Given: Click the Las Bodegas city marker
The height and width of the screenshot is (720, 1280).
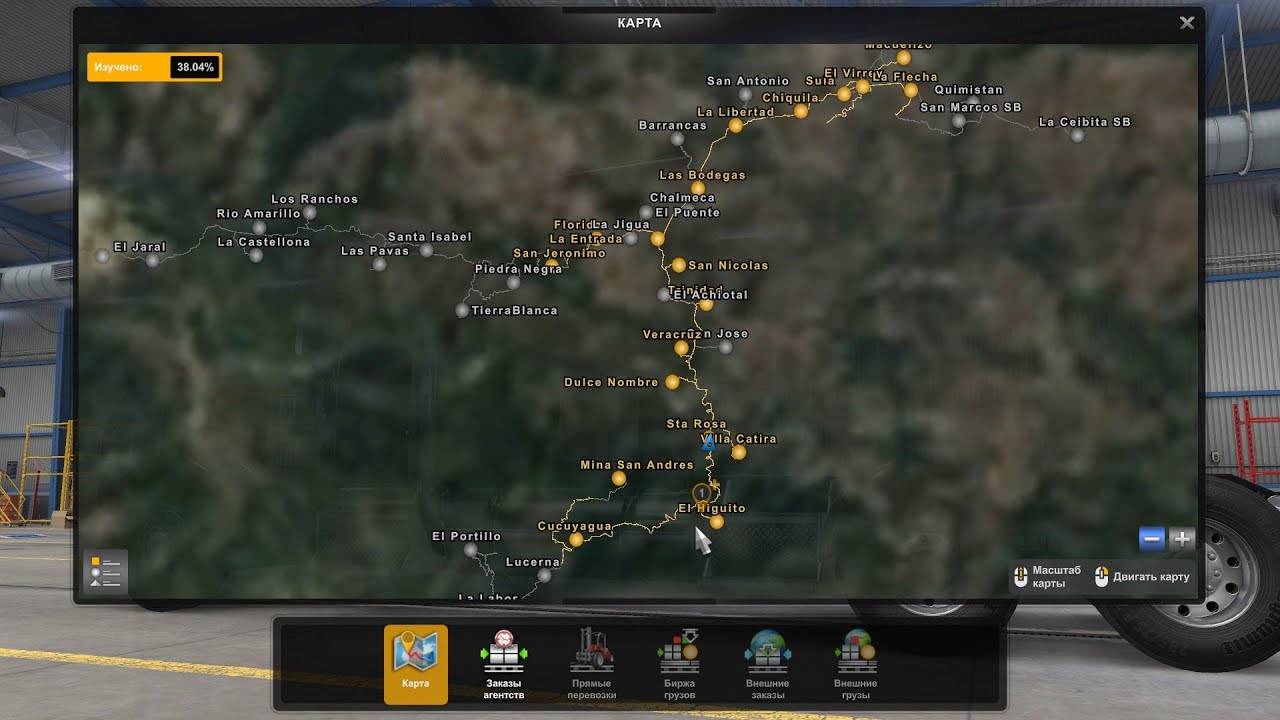Looking at the screenshot, I should (698, 188).
